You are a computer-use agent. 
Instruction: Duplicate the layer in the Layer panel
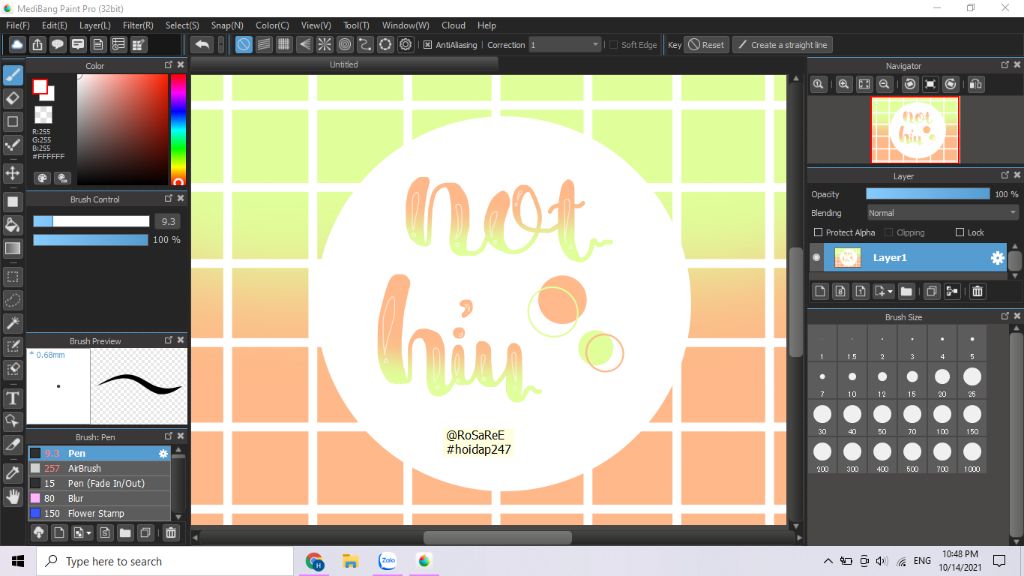[932, 291]
